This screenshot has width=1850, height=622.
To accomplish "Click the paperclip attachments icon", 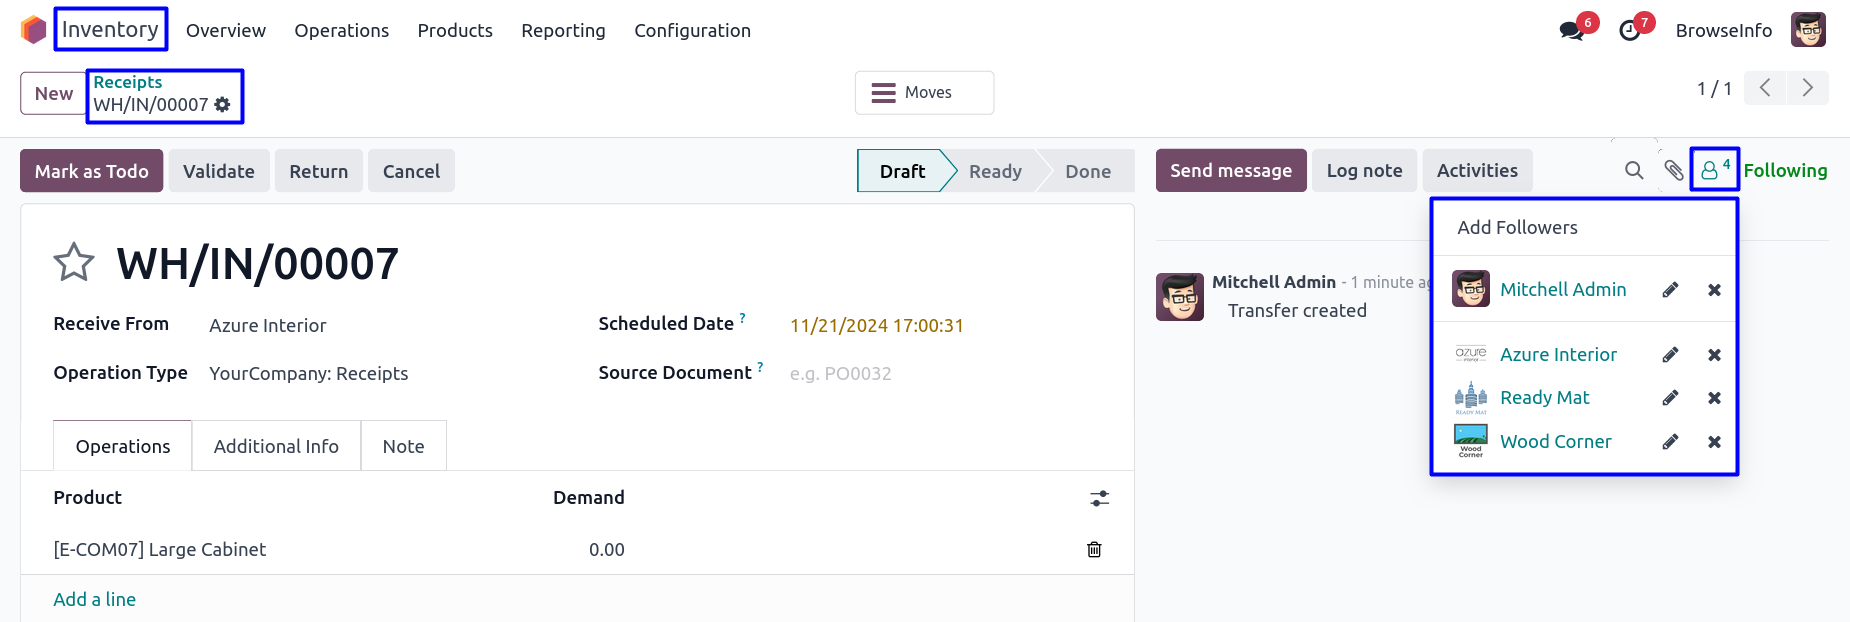I will [x=1674, y=171].
